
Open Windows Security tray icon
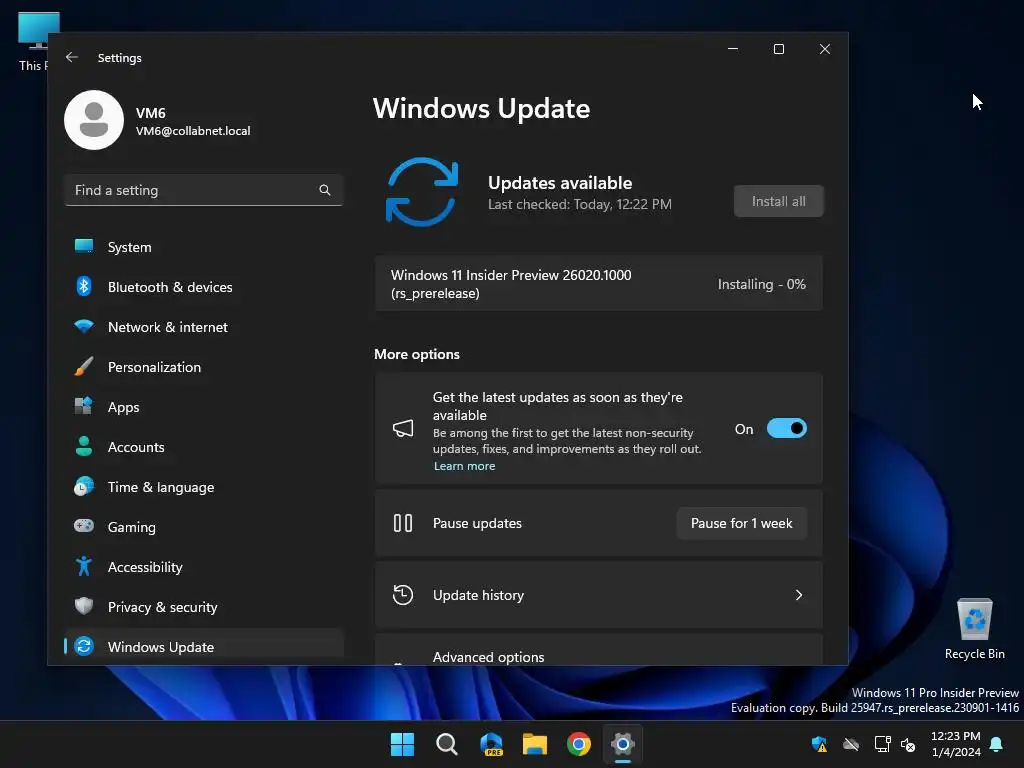[x=820, y=744]
